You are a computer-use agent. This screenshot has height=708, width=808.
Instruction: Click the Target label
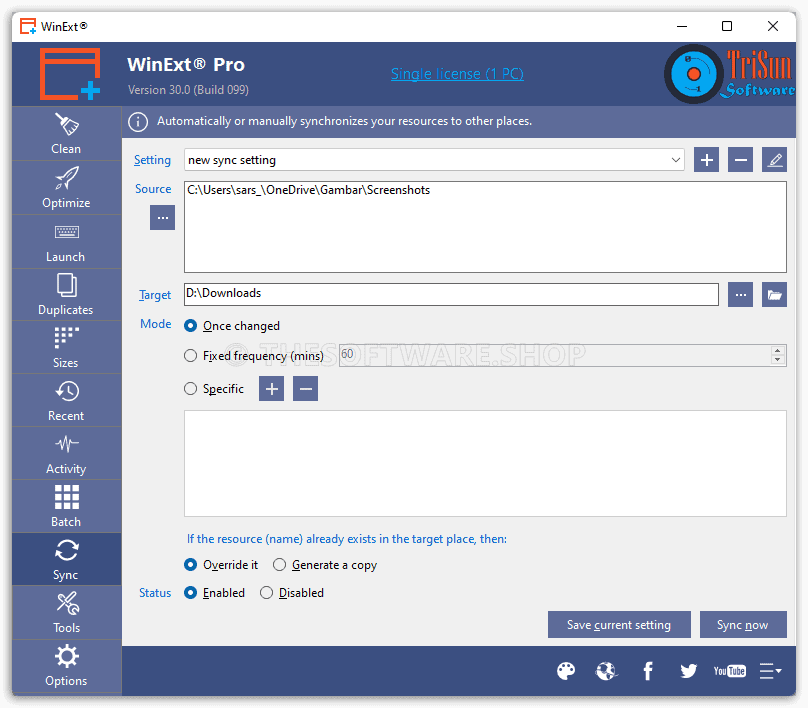point(155,295)
